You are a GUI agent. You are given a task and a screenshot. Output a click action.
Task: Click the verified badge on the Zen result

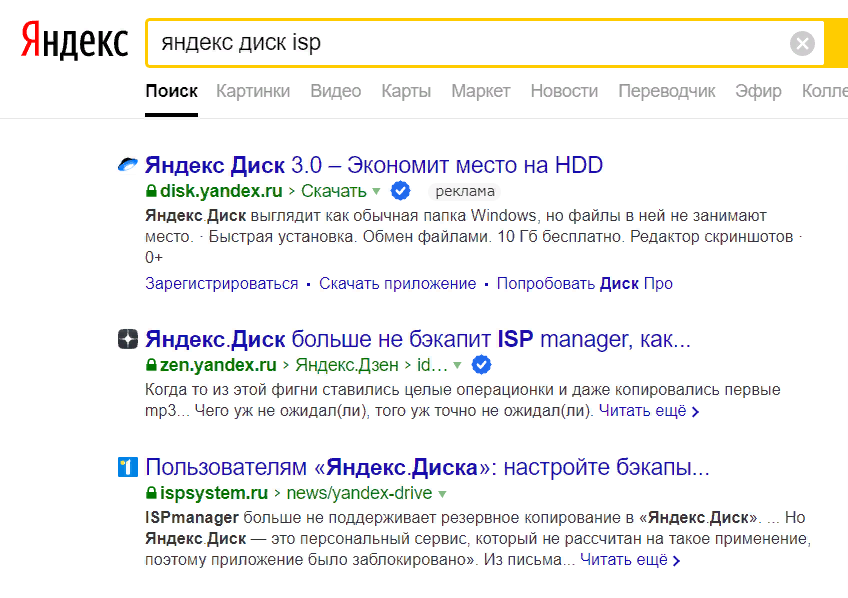pyautogui.click(x=481, y=365)
